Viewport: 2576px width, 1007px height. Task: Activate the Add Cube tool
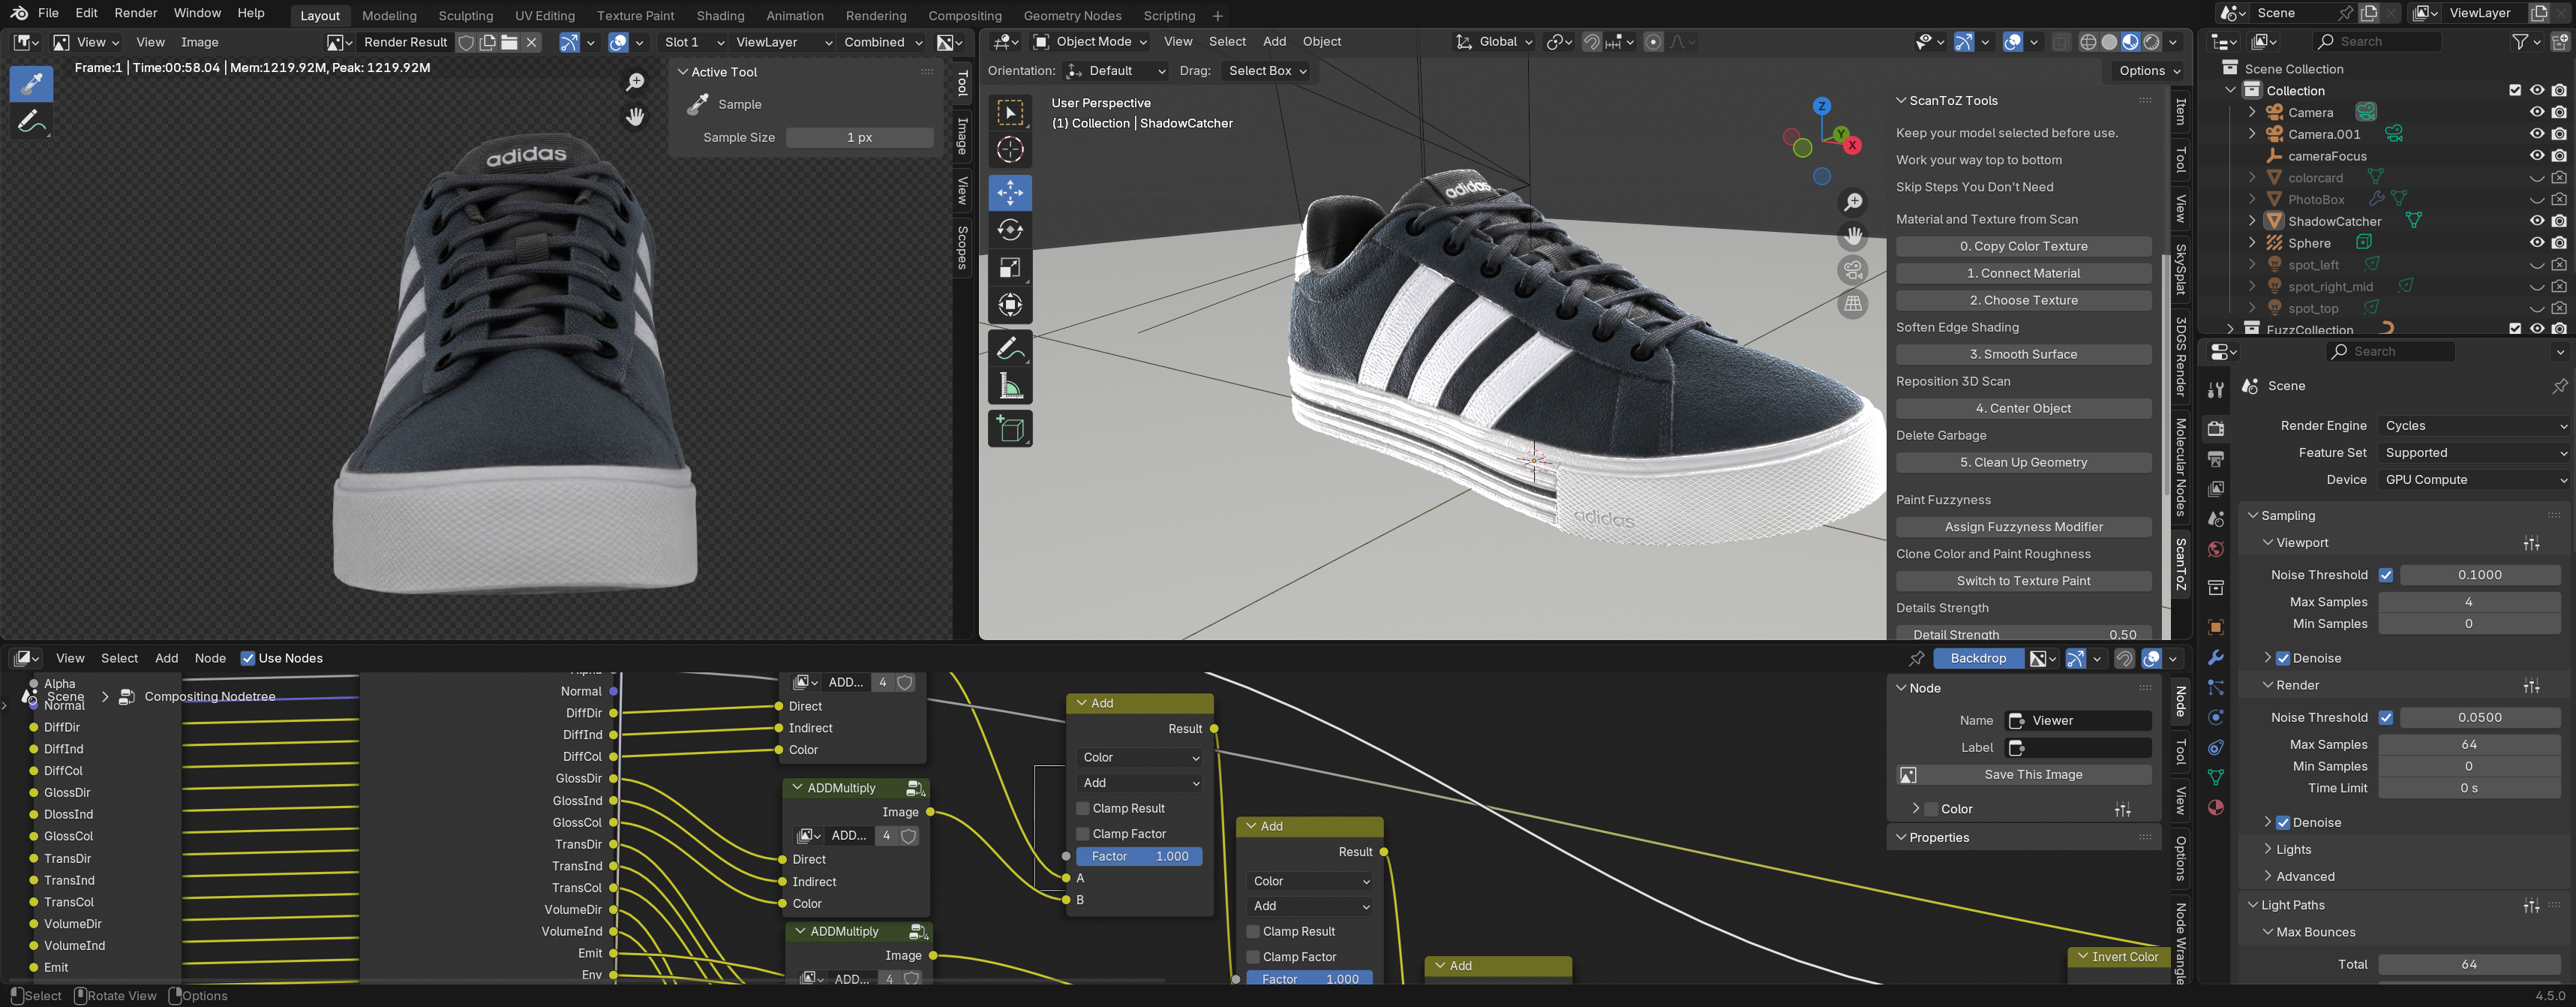(1010, 428)
